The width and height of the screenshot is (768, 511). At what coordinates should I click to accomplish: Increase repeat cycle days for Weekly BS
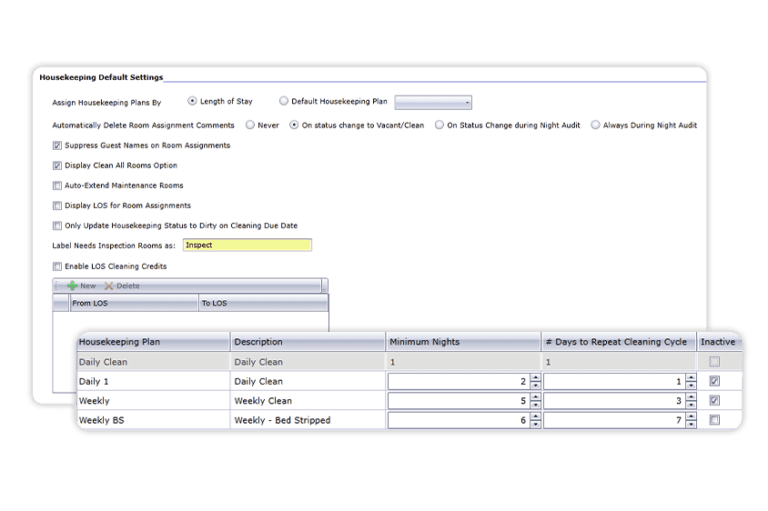(693, 415)
